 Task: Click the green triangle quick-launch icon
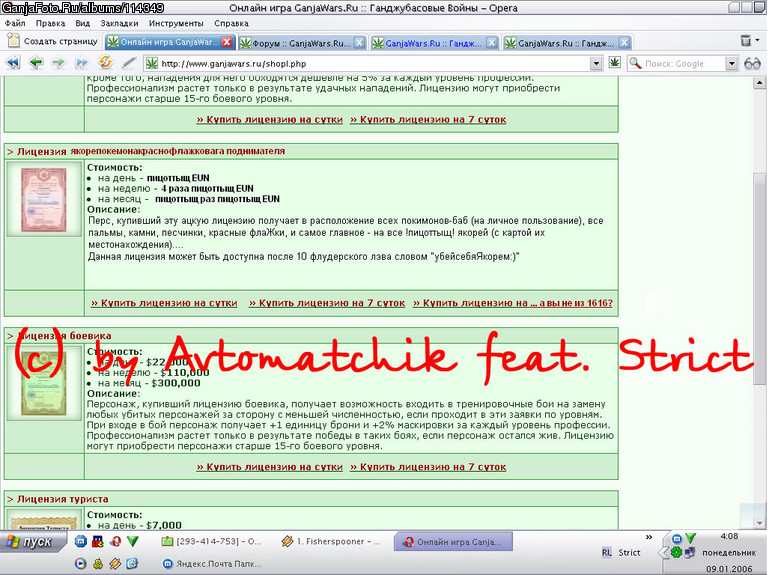tap(132, 541)
